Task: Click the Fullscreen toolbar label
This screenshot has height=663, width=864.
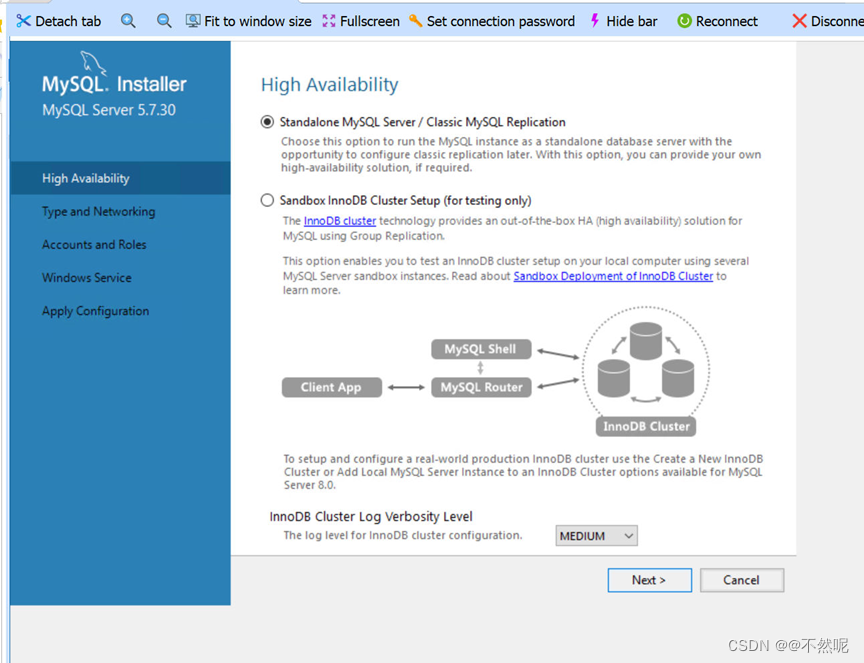Action: (x=370, y=21)
